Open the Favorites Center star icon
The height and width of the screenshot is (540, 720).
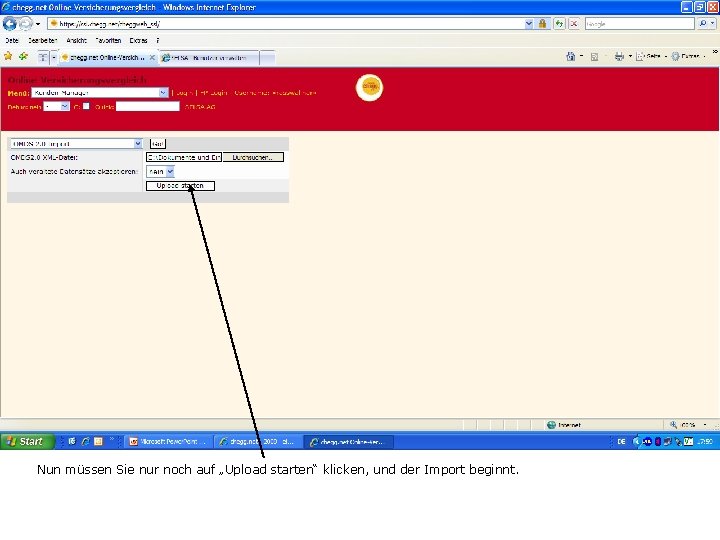coord(8,56)
